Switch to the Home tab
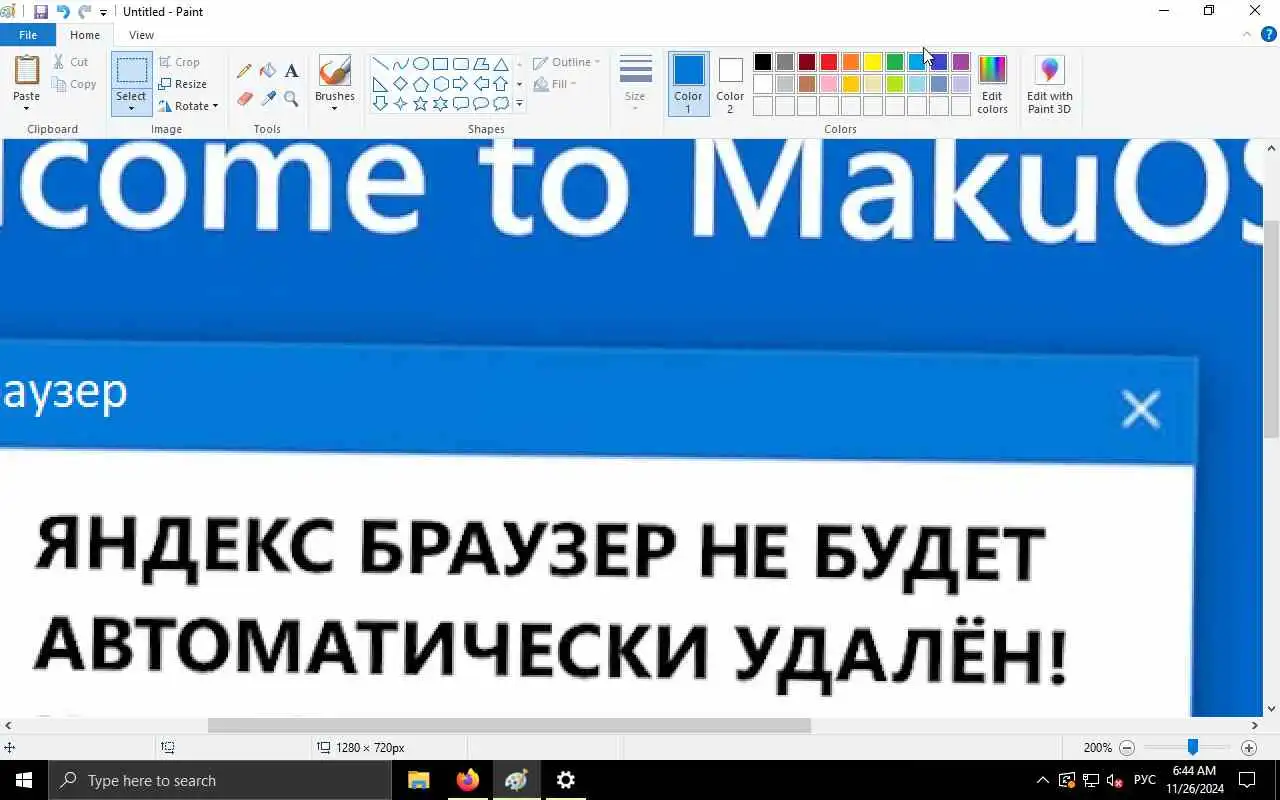The height and width of the screenshot is (800, 1280). click(x=85, y=35)
